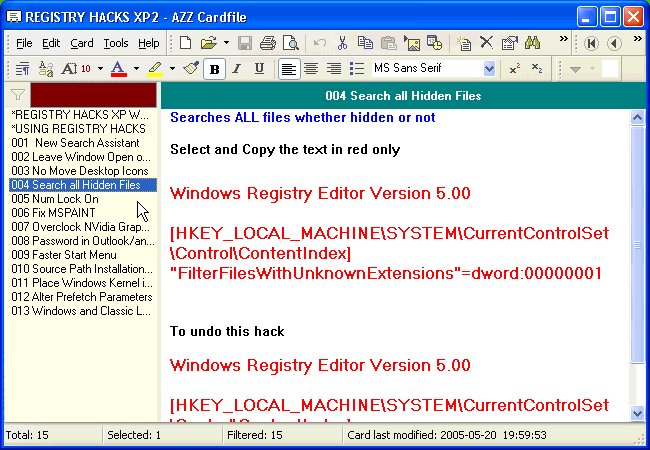Open paragraph formatting icon
The width and height of the screenshot is (650, 450).
point(22,69)
